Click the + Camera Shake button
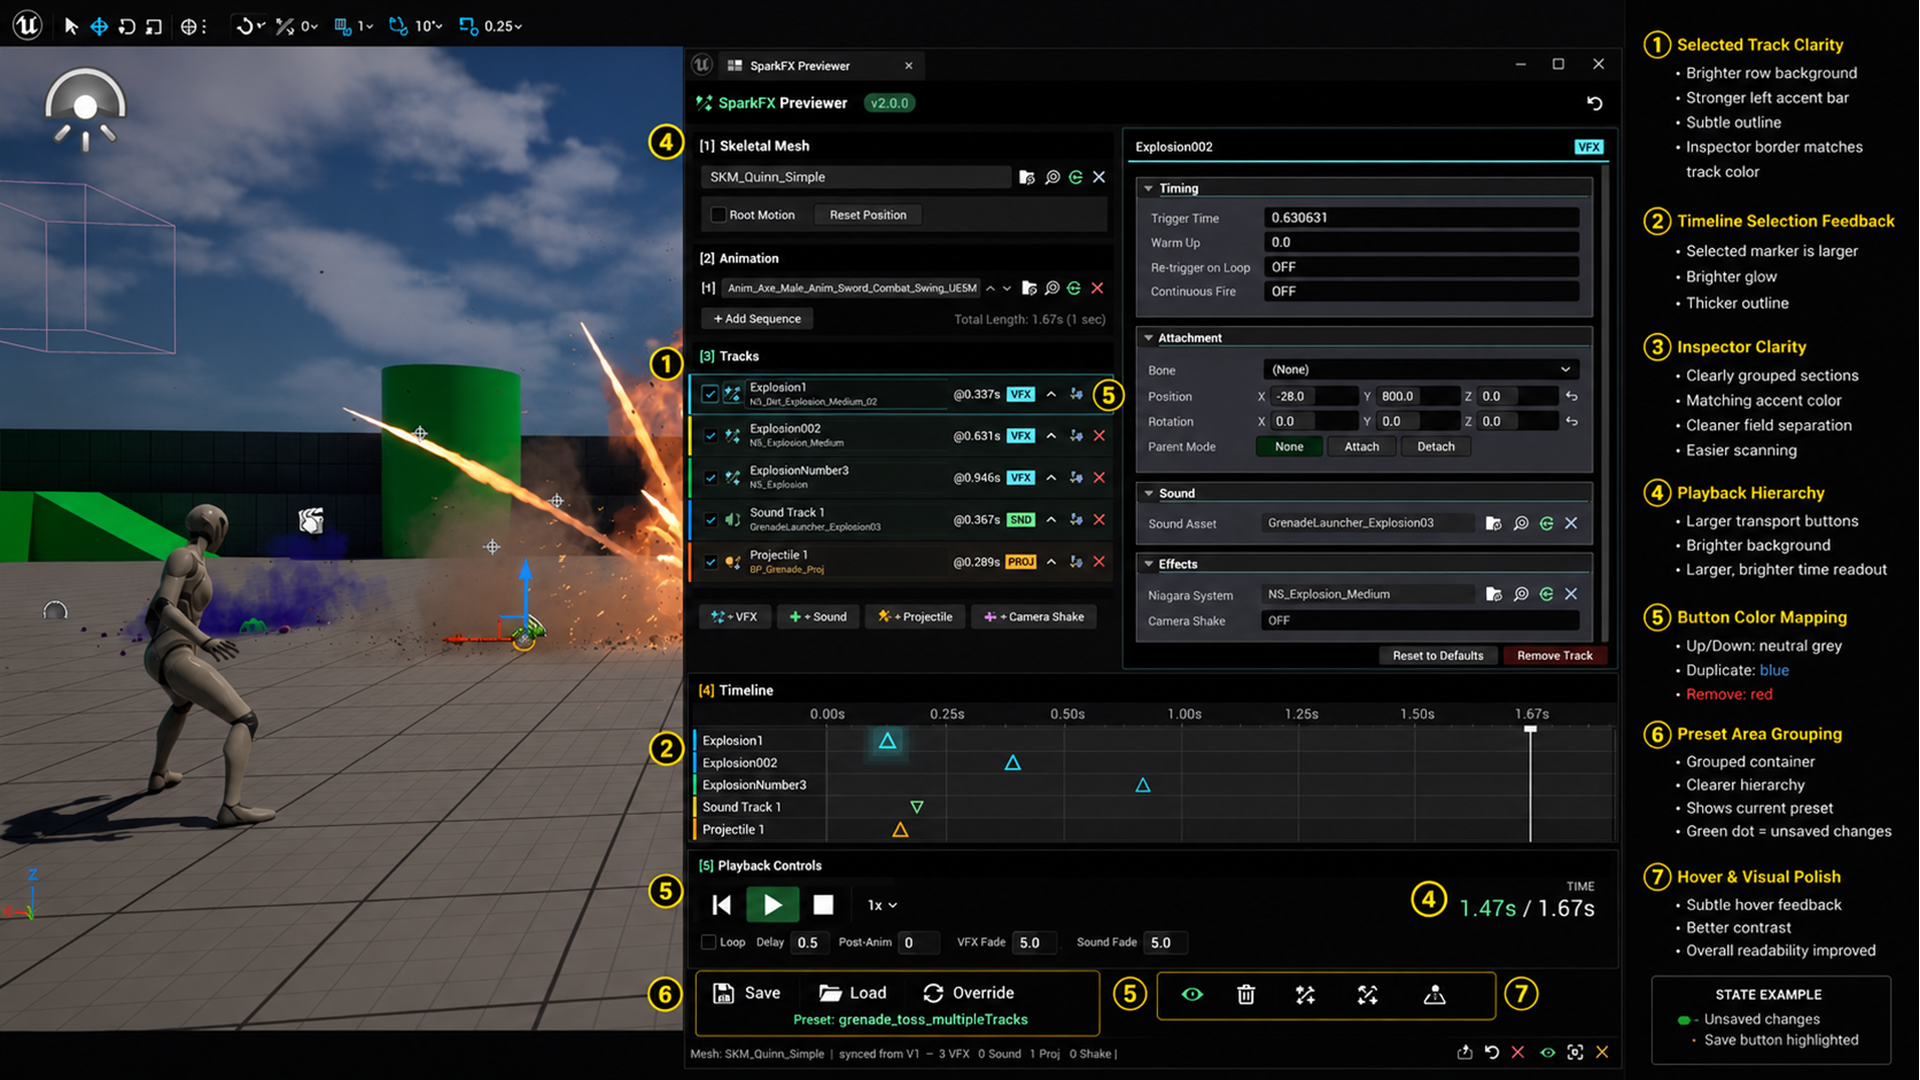The width and height of the screenshot is (1920, 1080). coord(1034,617)
